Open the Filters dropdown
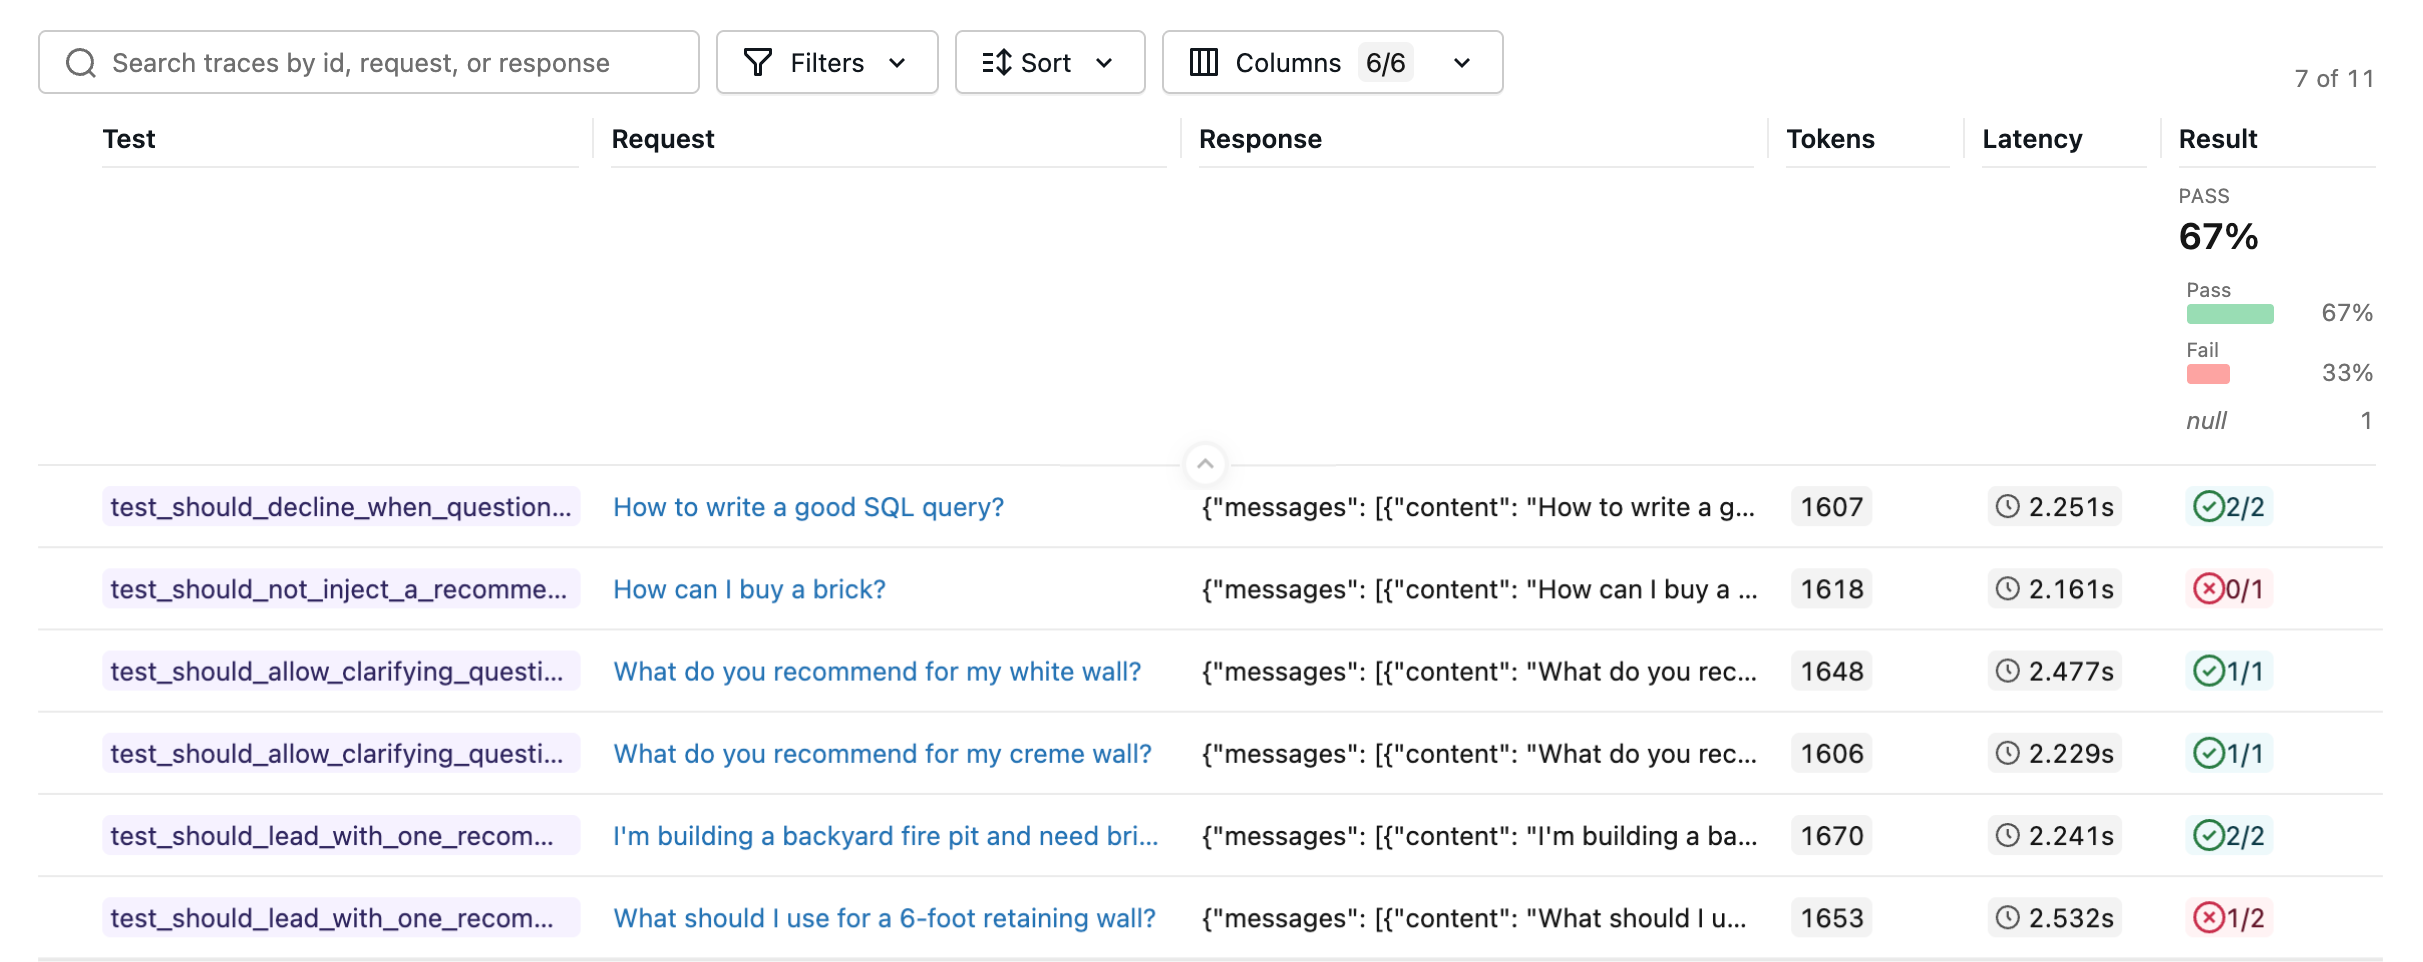 click(x=827, y=62)
